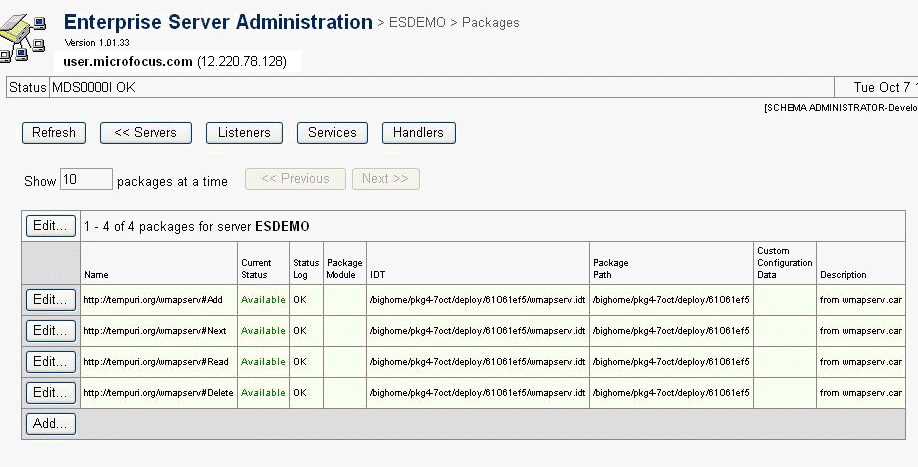
Task: Click Add... button to add package
Action: tap(50, 423)
